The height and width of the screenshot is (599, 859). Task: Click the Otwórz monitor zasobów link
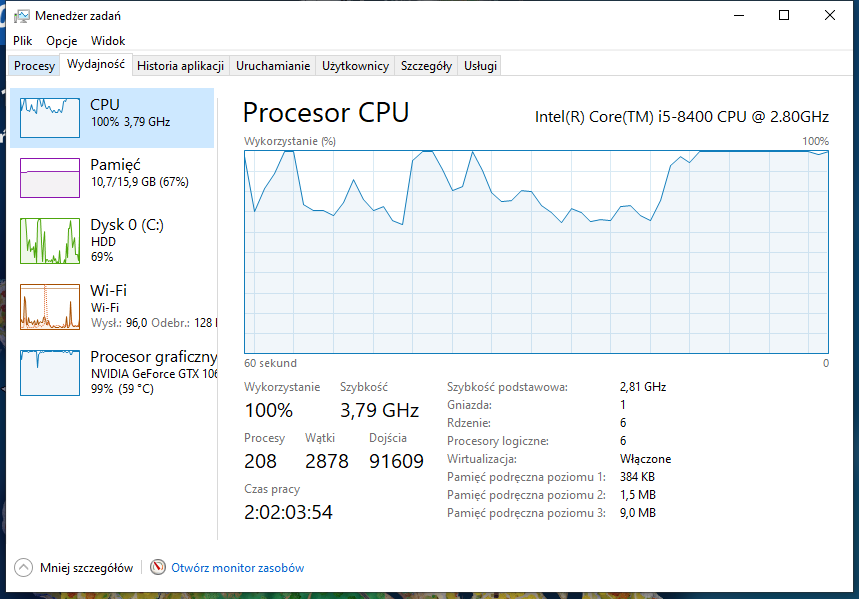click(x=238, y=568)
